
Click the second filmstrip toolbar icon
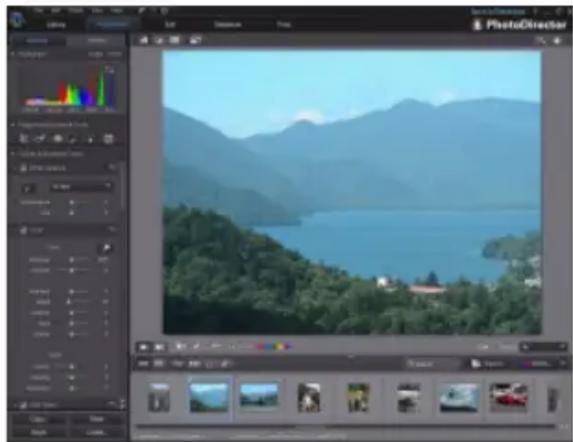pos(159,363)
